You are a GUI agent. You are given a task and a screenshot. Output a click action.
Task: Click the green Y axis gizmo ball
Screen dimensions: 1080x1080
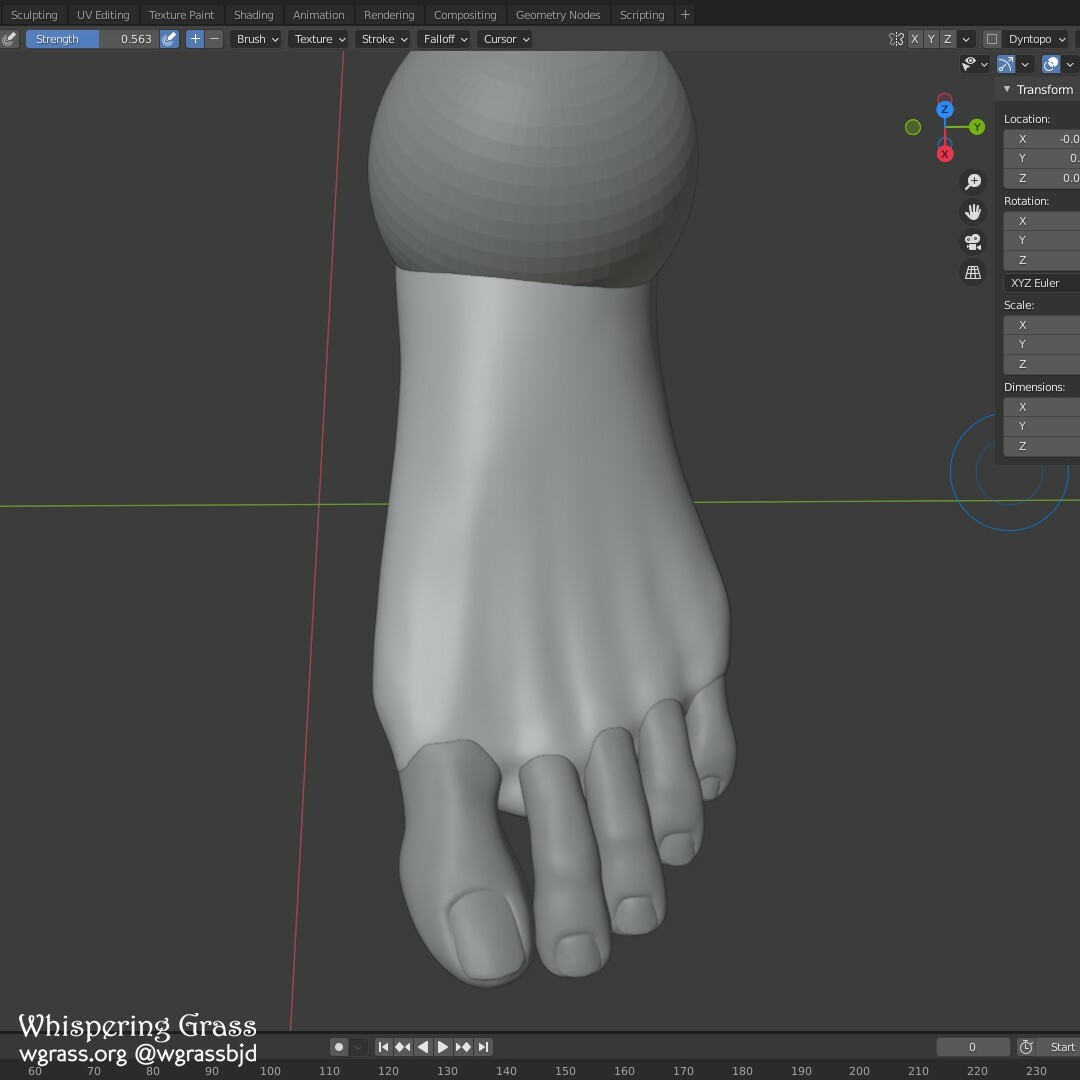(977, 127)
